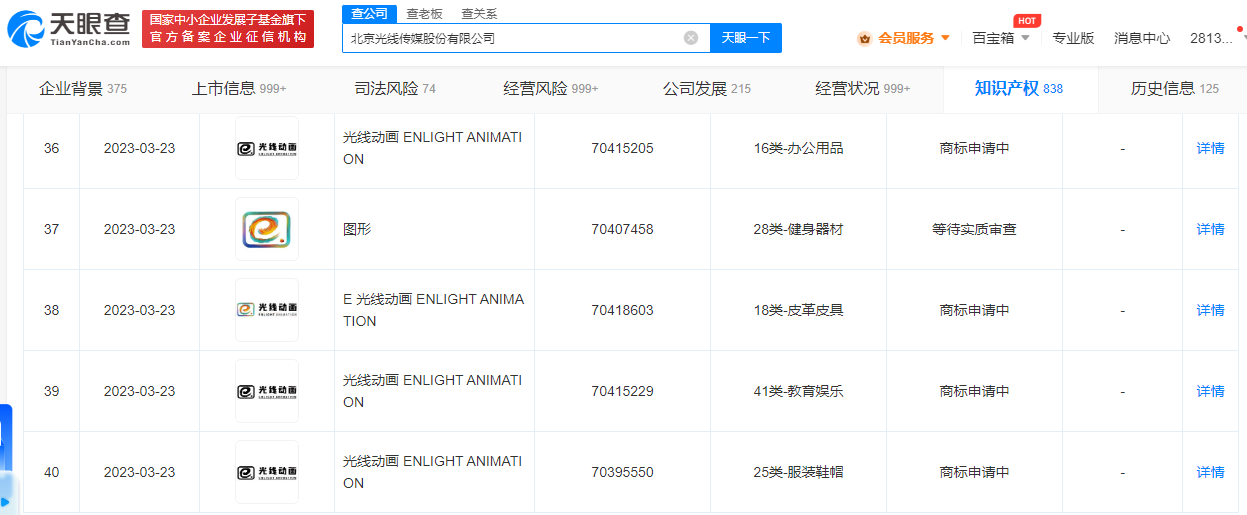Viewport: 1247px width, 515px height.
Task: Open the trademark thumbnail in row 40
Action: tap(267, 472)
